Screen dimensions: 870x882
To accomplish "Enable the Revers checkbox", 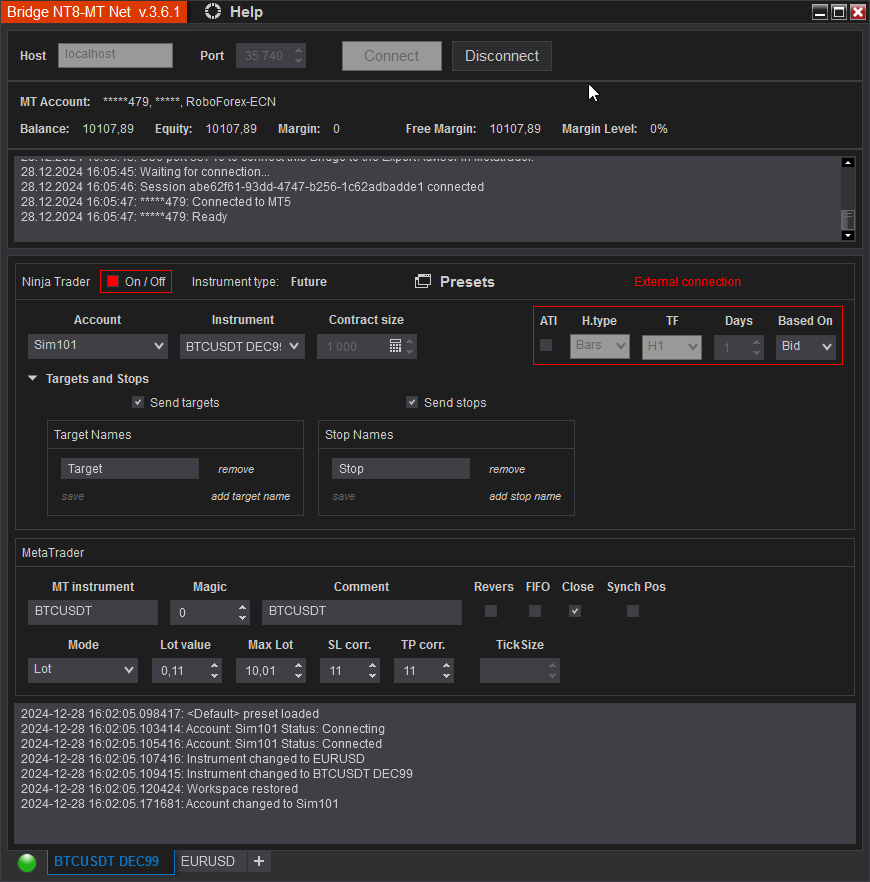I will pyautogui.click(x=491, y=611).
